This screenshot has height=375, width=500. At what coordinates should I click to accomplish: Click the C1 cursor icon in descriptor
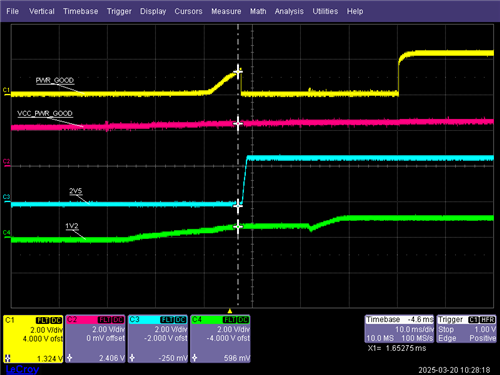[8, 358]
